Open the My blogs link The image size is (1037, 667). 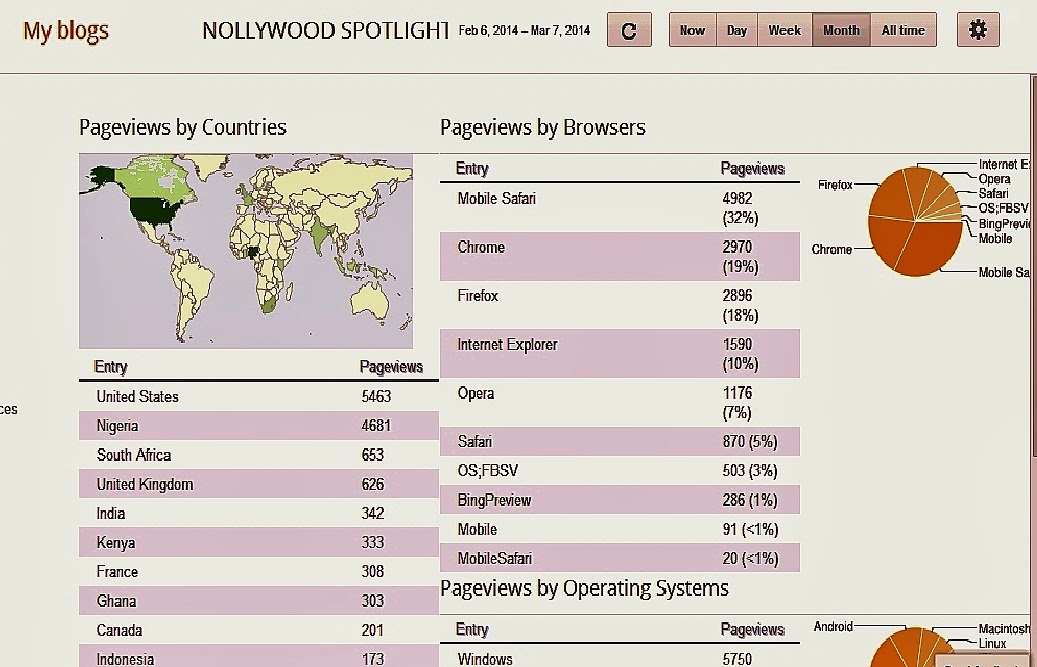click(x=66, y=30)
